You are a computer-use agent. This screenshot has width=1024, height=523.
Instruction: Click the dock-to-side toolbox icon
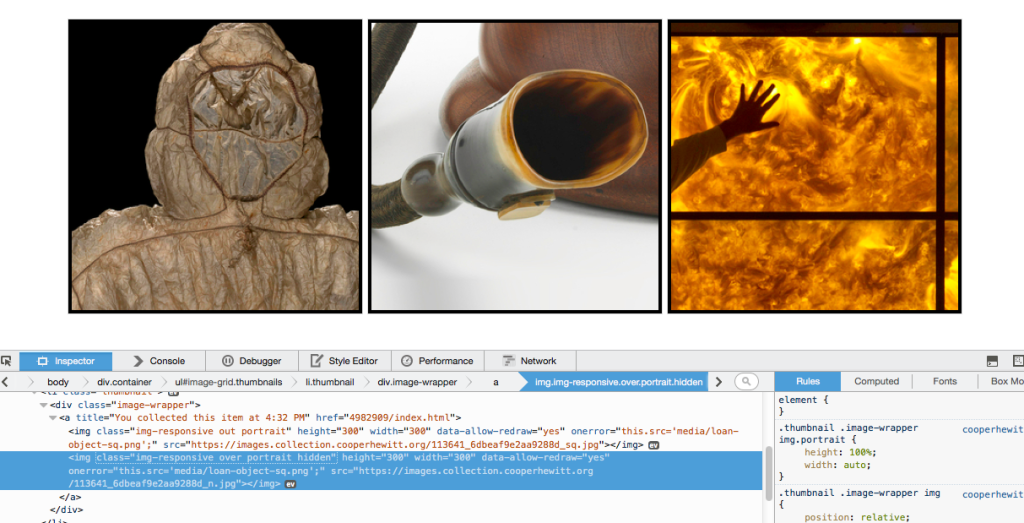click(992, 361)
